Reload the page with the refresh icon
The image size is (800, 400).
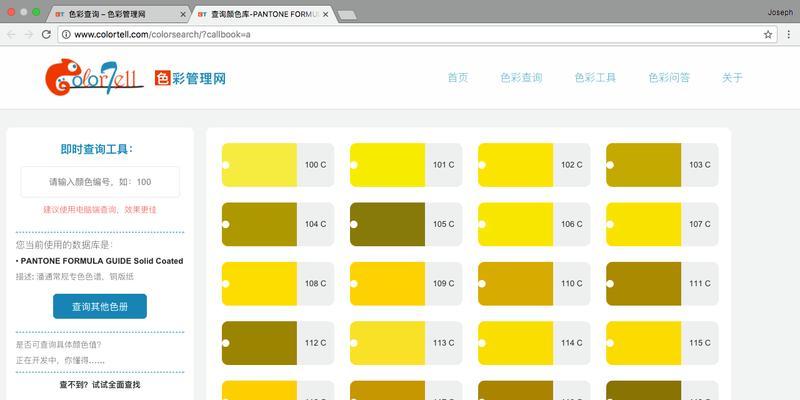[46, 35]
